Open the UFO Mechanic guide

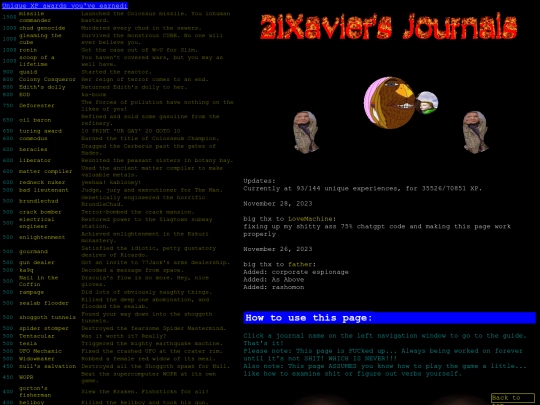40,351
